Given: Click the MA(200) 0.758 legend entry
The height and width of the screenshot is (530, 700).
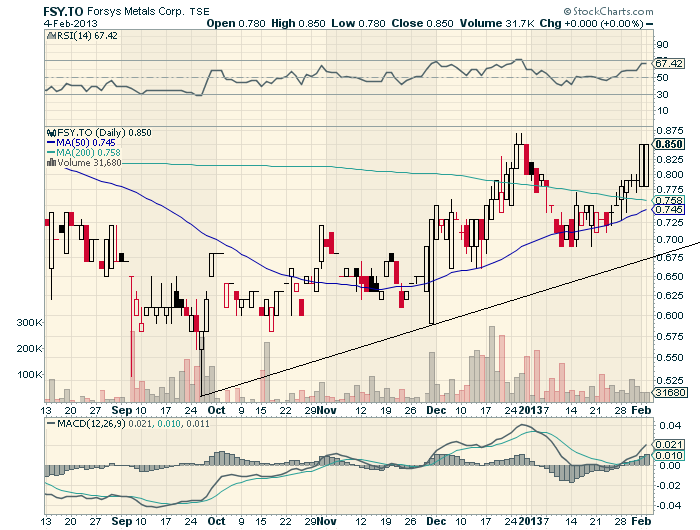Looking at the screenshot, I should click(83, 153).
